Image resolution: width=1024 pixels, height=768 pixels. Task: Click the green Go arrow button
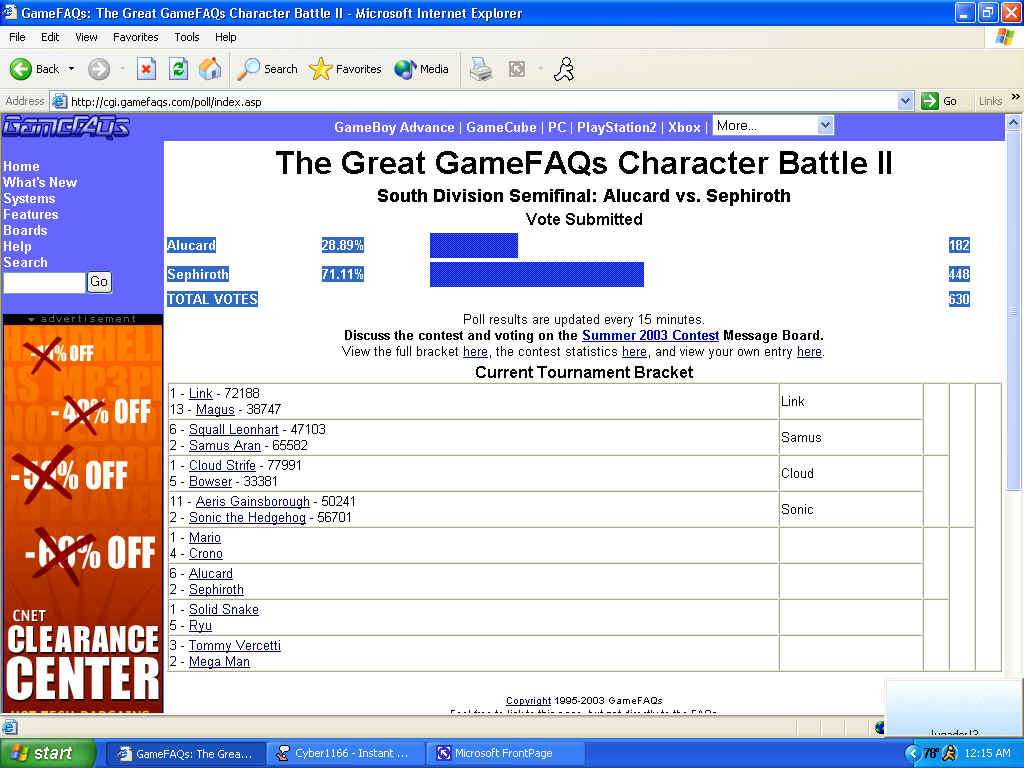point(929,101)
